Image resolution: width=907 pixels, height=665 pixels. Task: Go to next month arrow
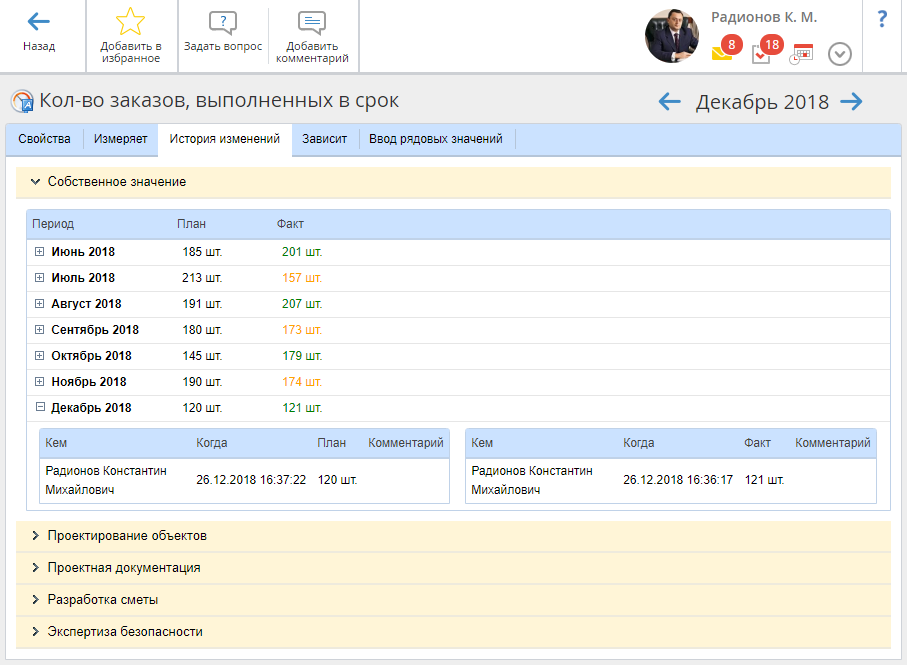[851, 101]
